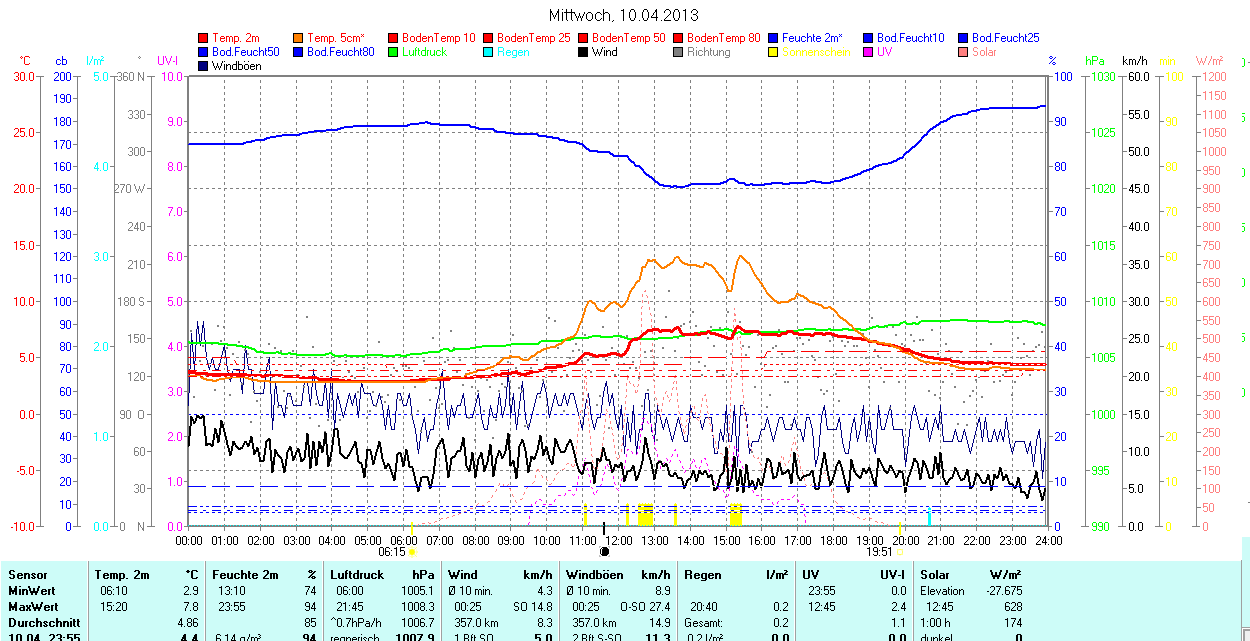Click the blue Feuchte 2m* legend swatch

[773, 38]
